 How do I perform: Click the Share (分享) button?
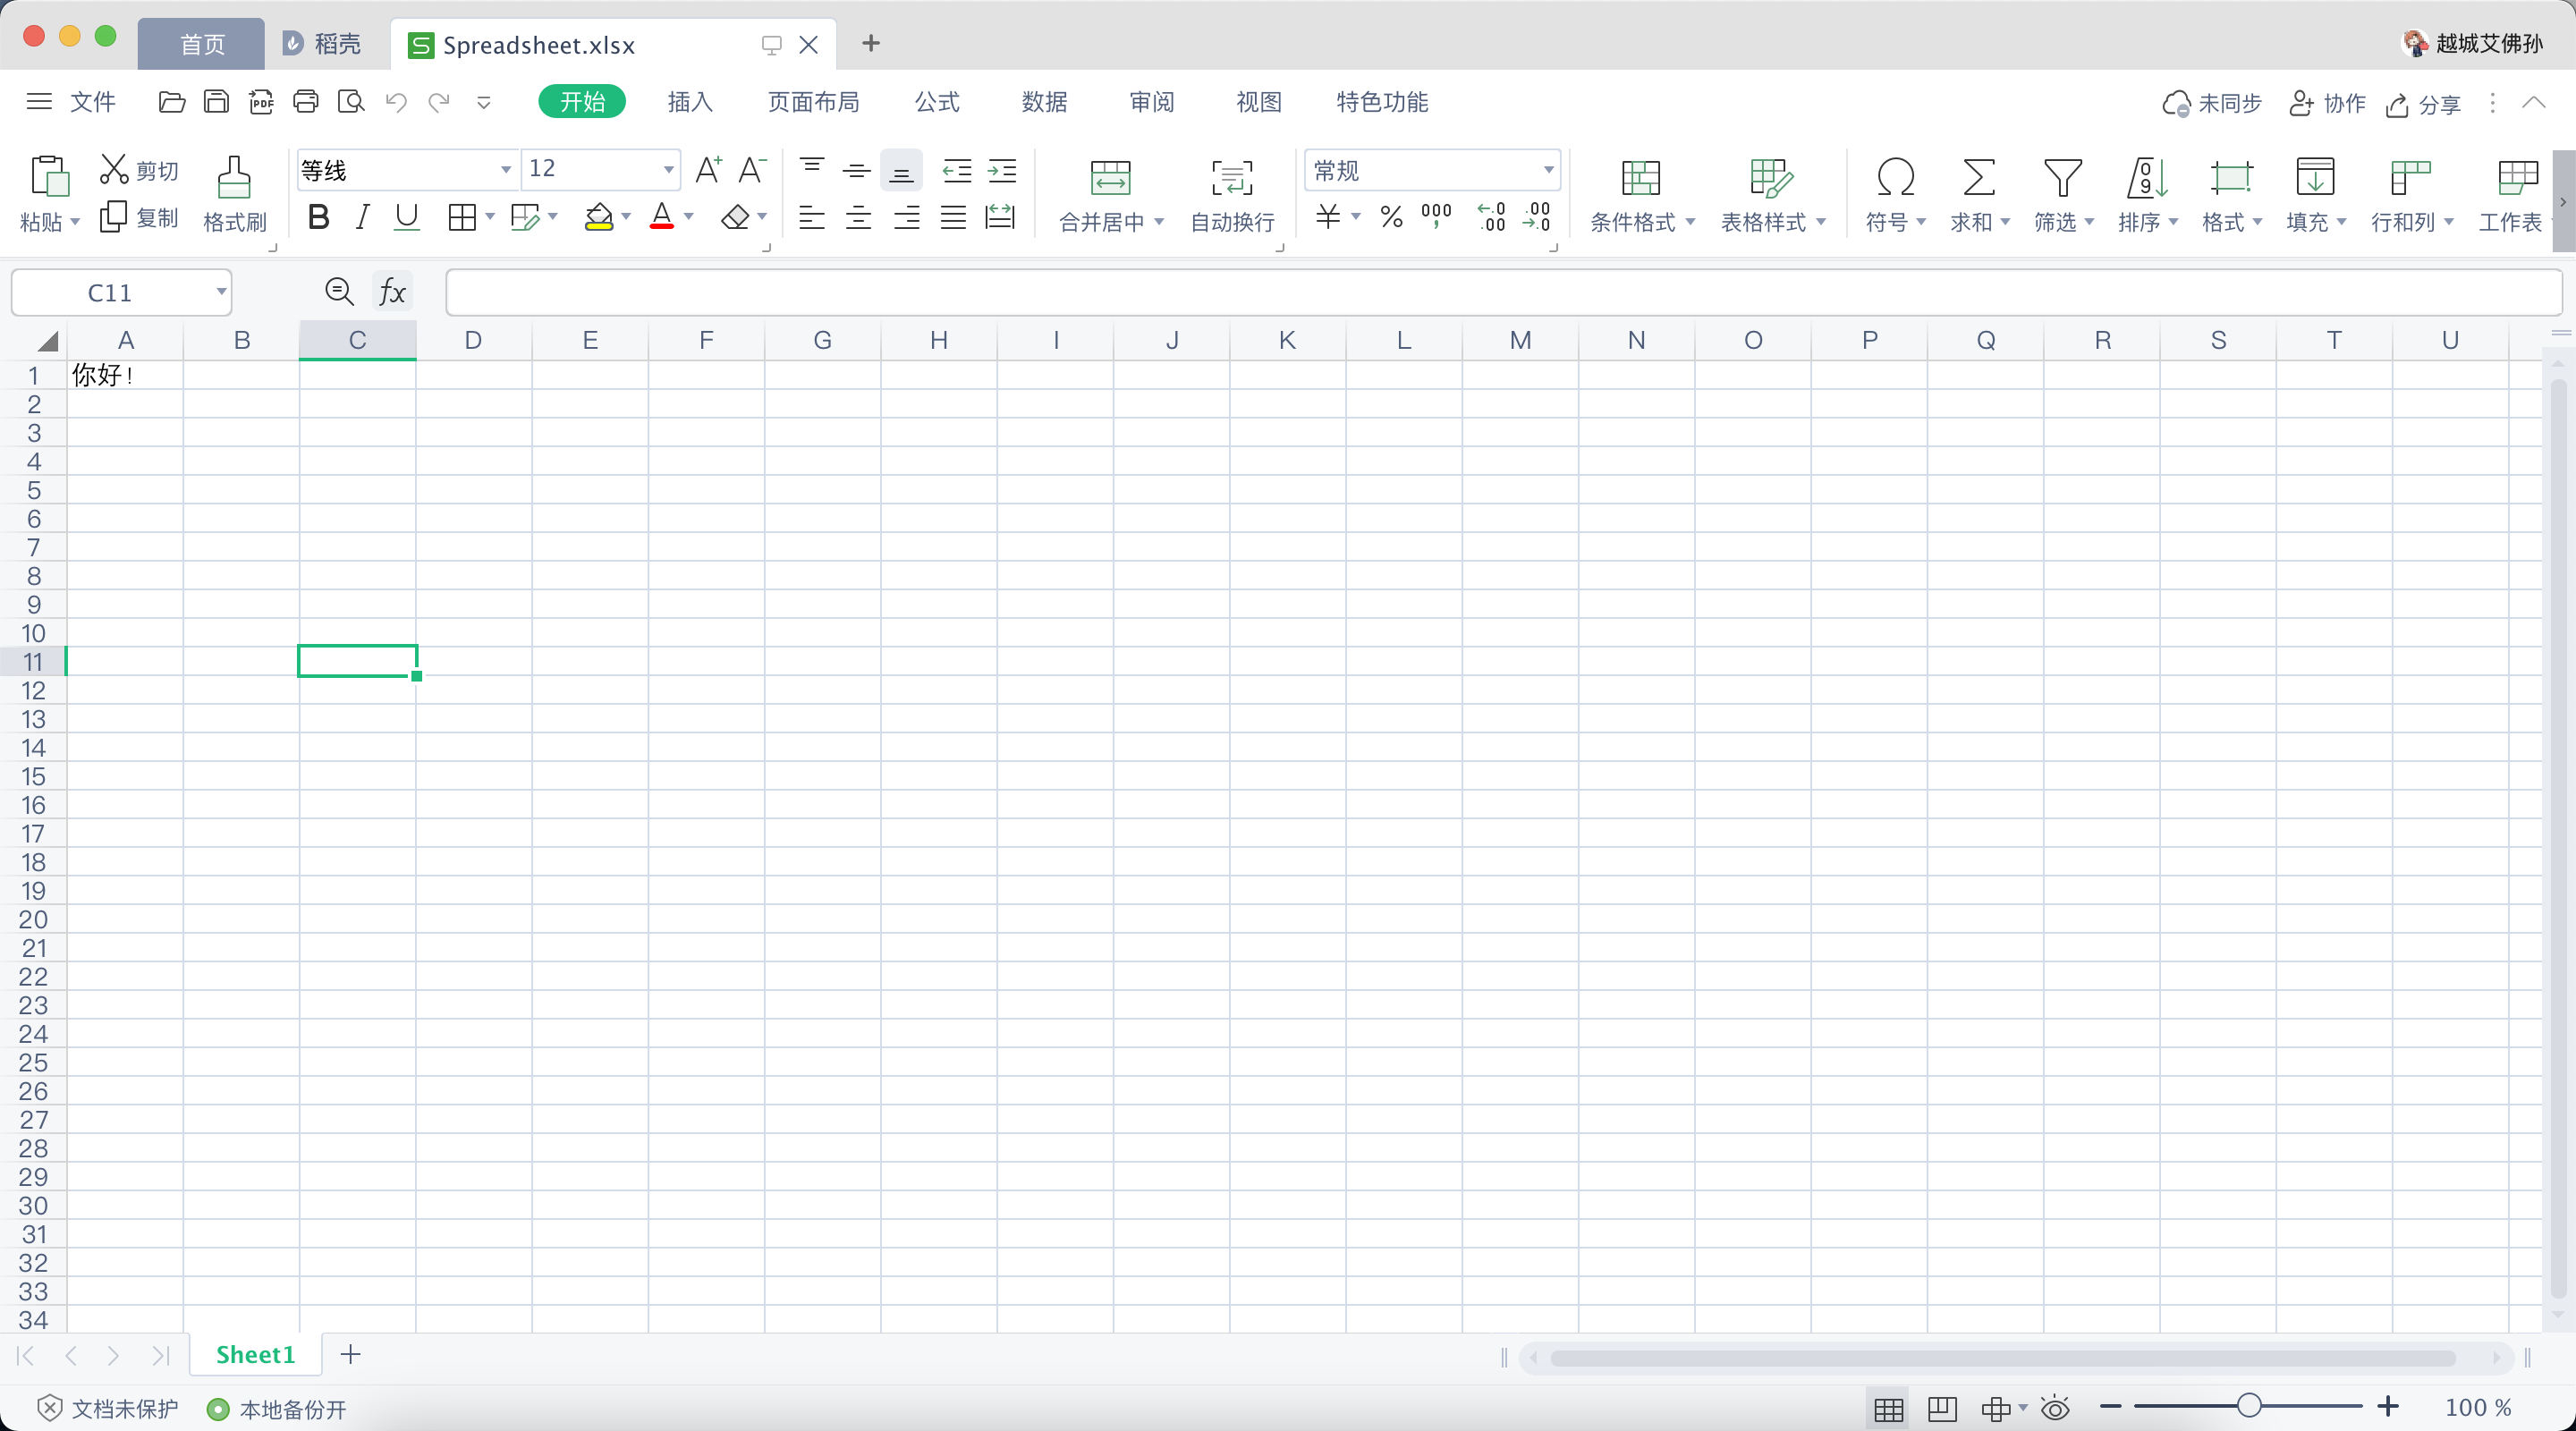click(x=2424, y=104)
